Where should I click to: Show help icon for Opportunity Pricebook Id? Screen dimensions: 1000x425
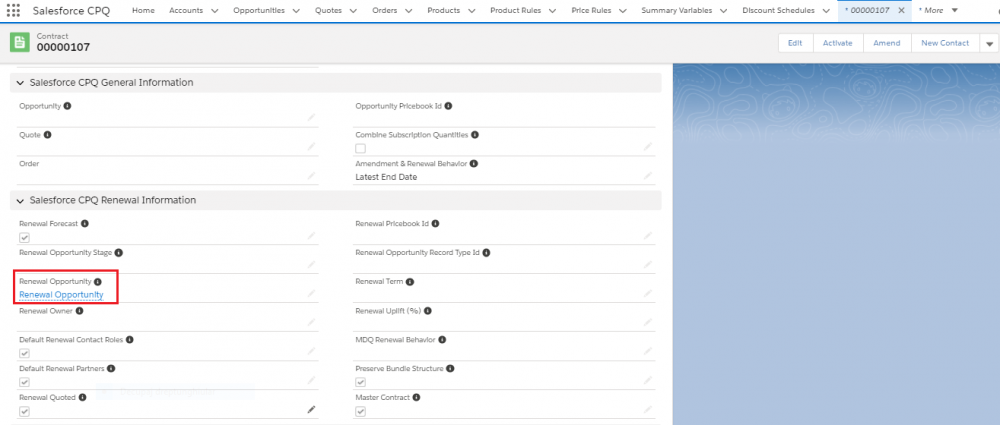[x=448, y=106]
